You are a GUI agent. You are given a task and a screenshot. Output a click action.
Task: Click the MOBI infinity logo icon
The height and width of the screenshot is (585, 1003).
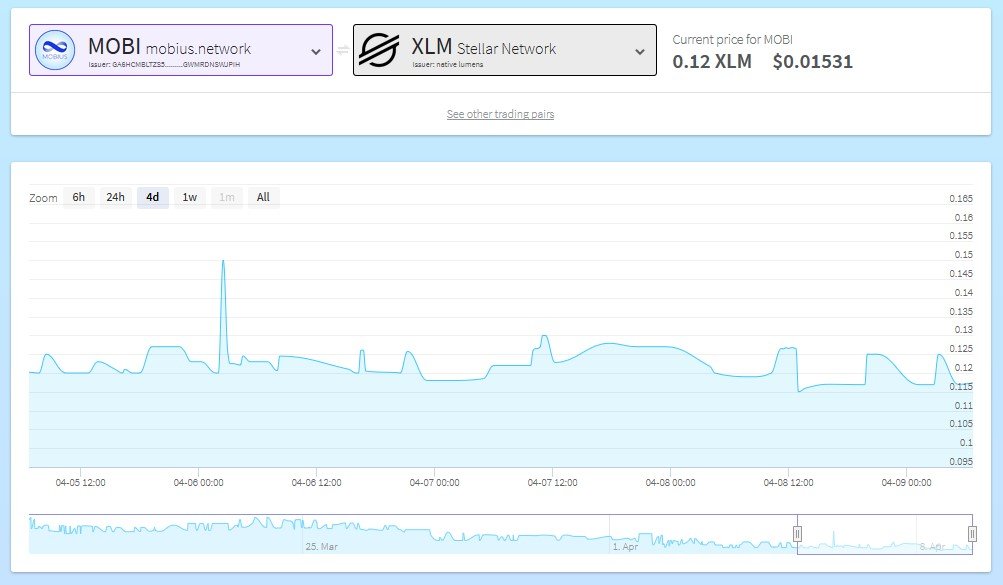57,50
